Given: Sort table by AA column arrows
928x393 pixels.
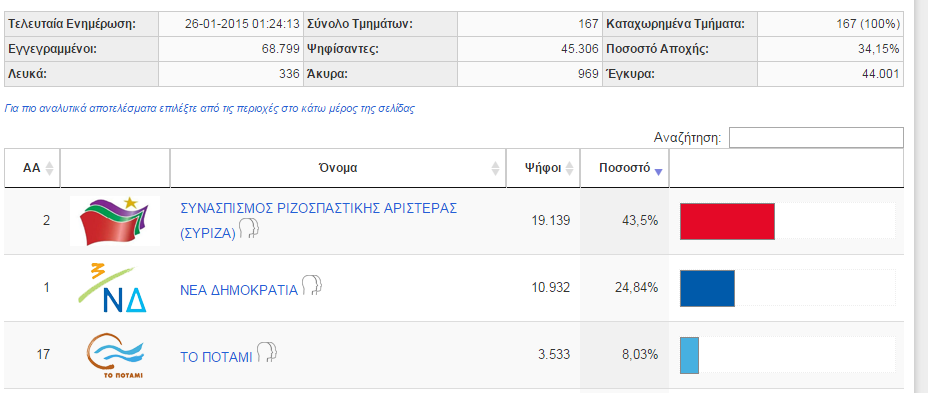Looking at the screenshot, I should (50, 168).
